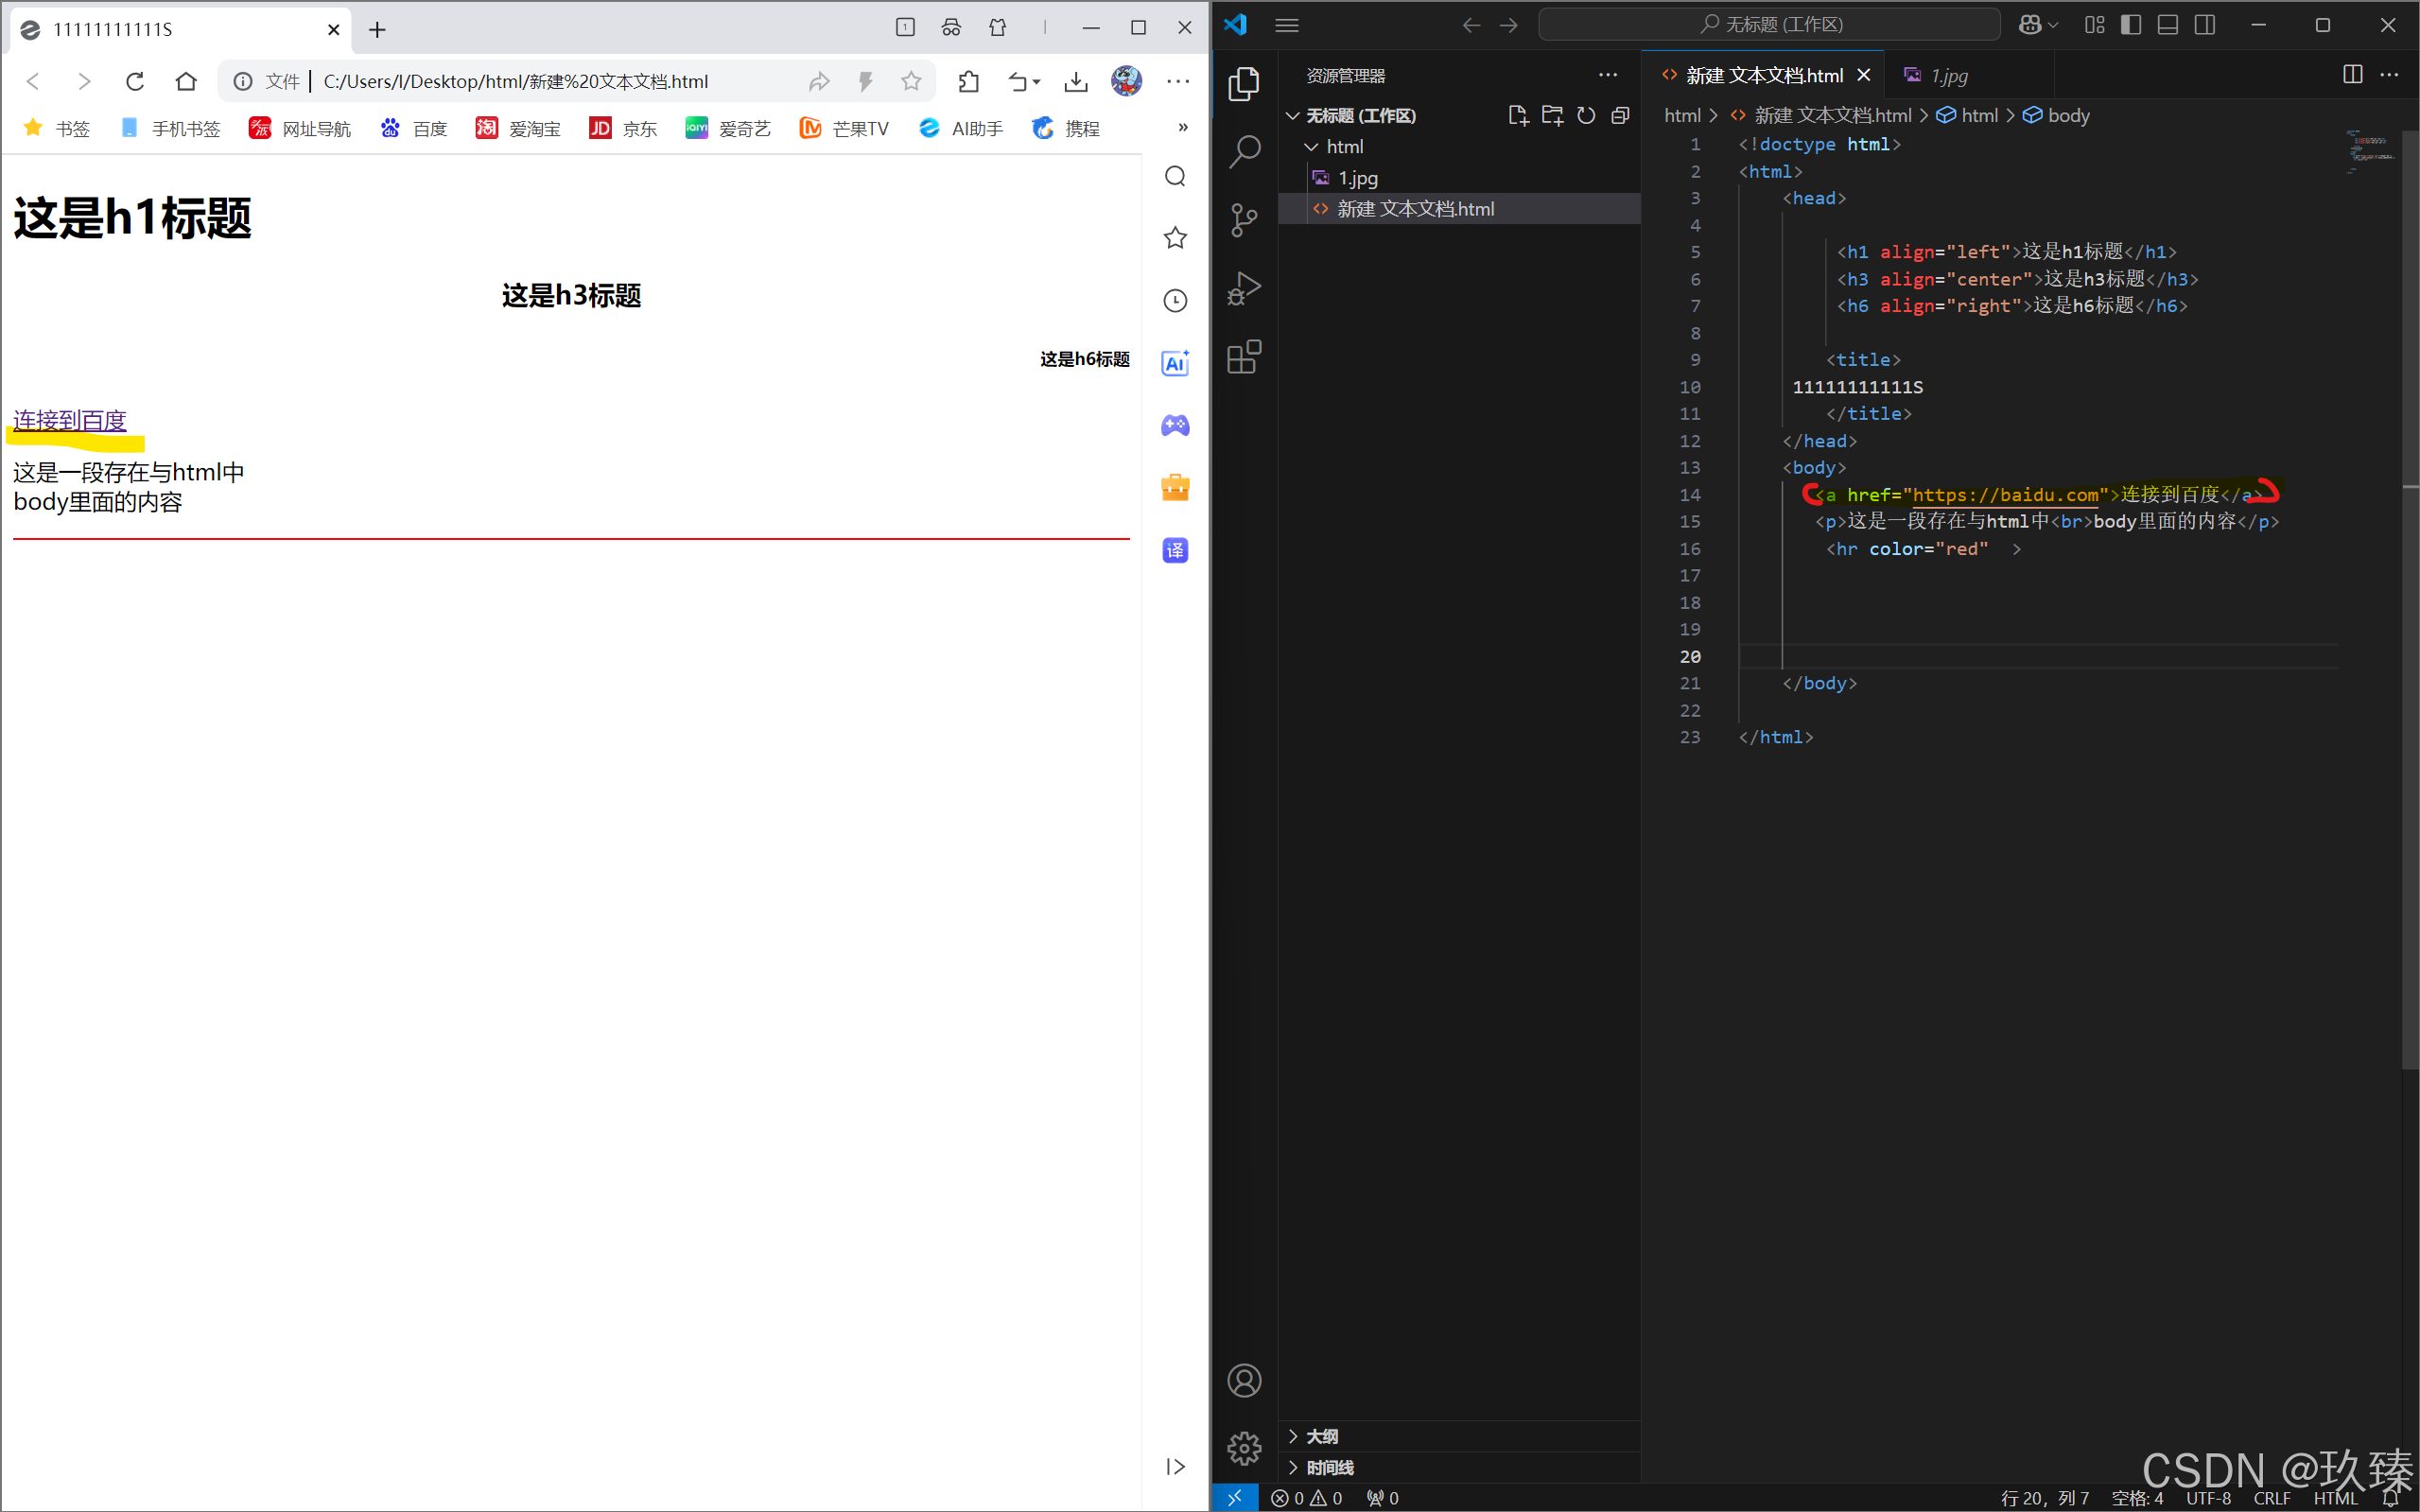Open the Extensions view
The image size is (2420, 1512).
click(1244, 357)
